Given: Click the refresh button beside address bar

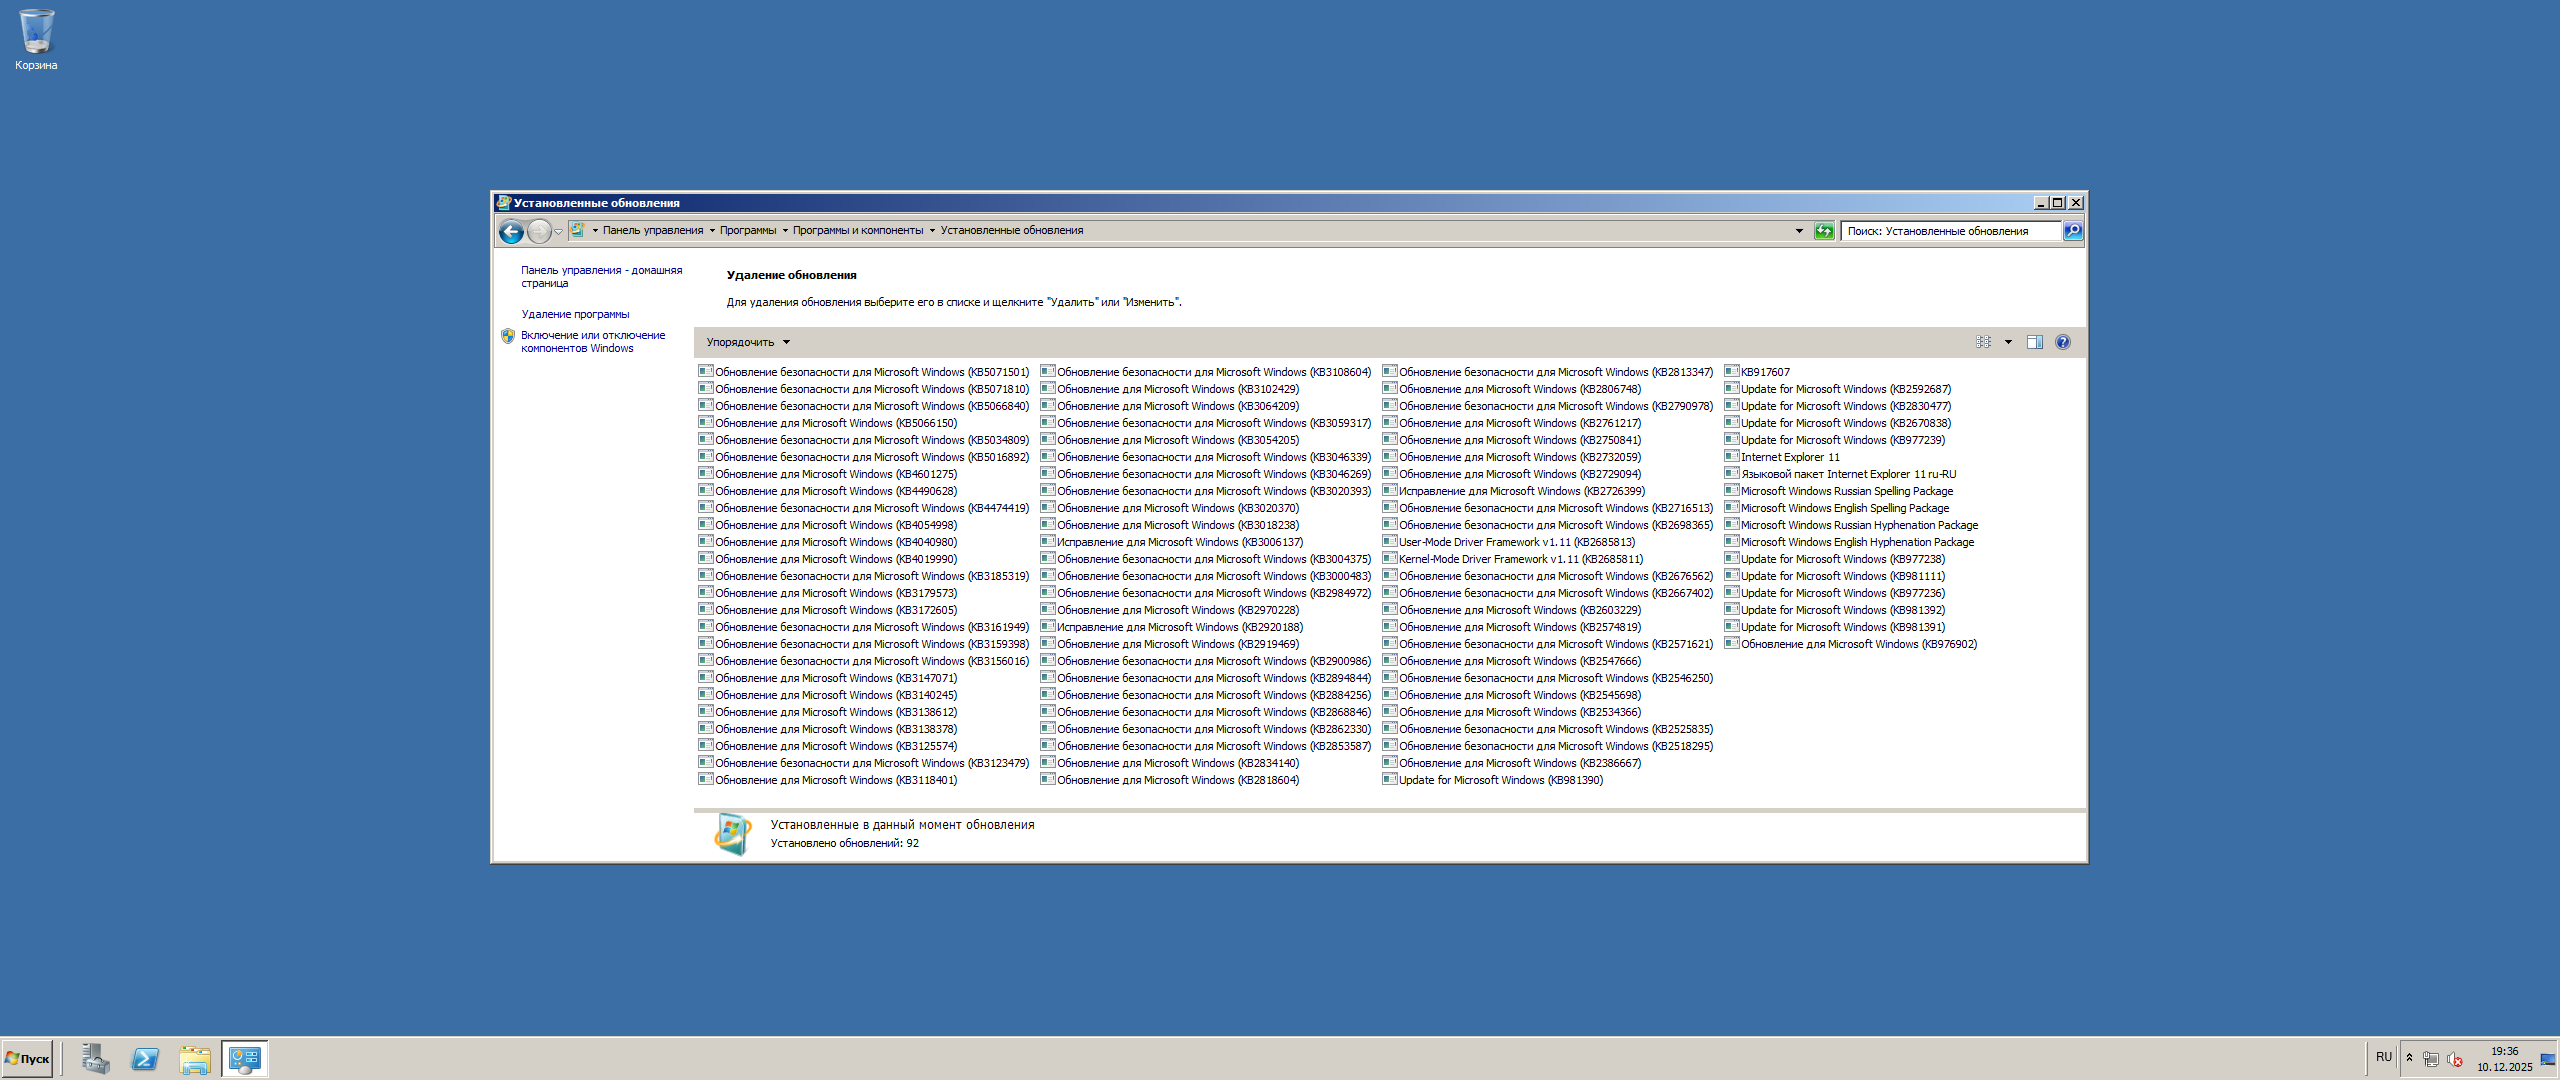Looking at the screenshot, I should click(1824, 231).
